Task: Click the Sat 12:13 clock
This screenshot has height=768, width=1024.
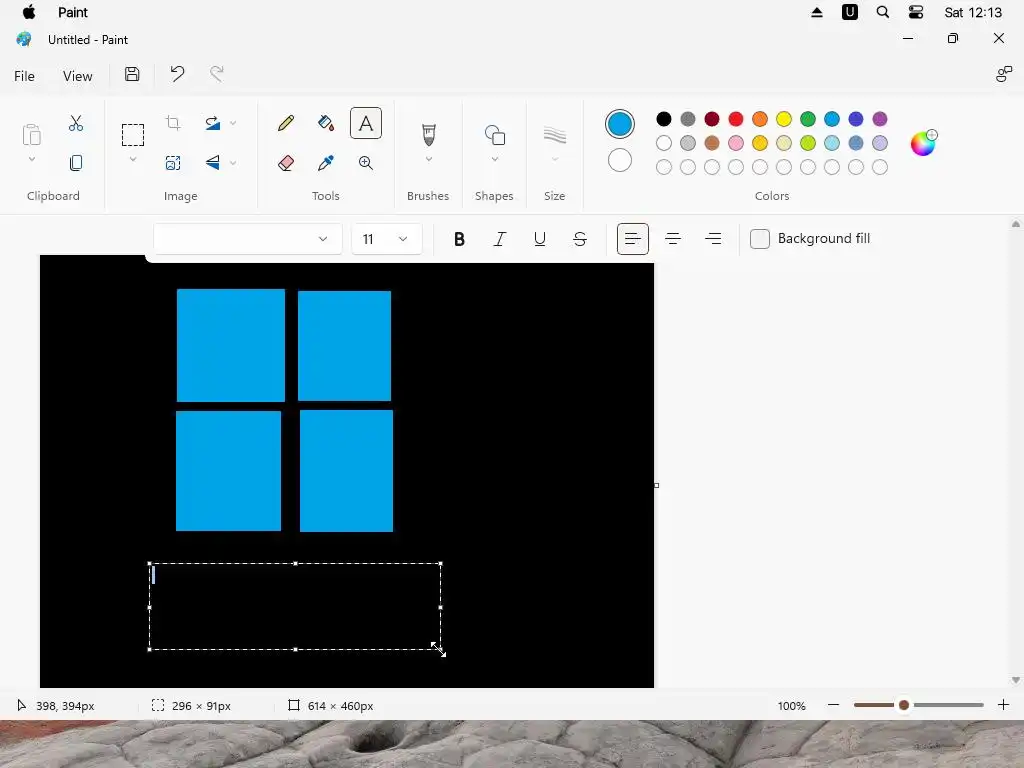Action: tap(973, 12)
